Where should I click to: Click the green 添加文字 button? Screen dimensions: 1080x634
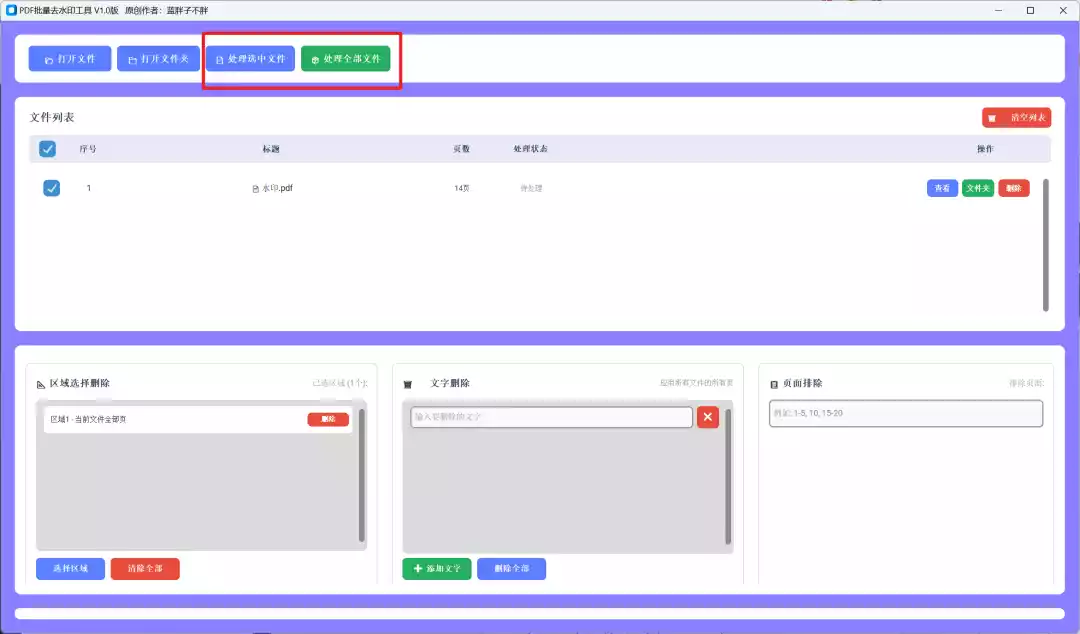click(x=437, y=569)
